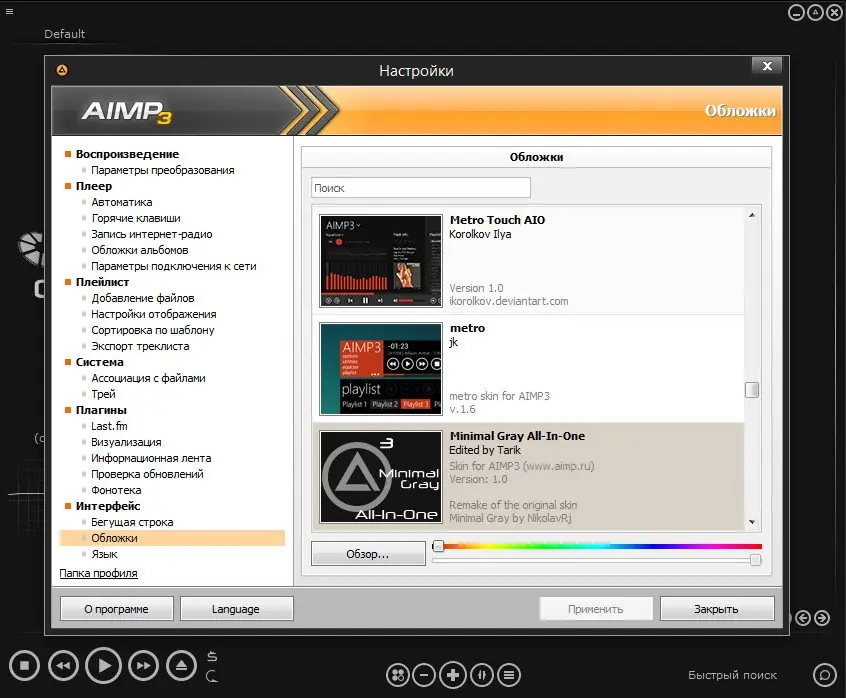Open the Плагины settings section
This screenshot has width=846, height=698.
[101, 410]
